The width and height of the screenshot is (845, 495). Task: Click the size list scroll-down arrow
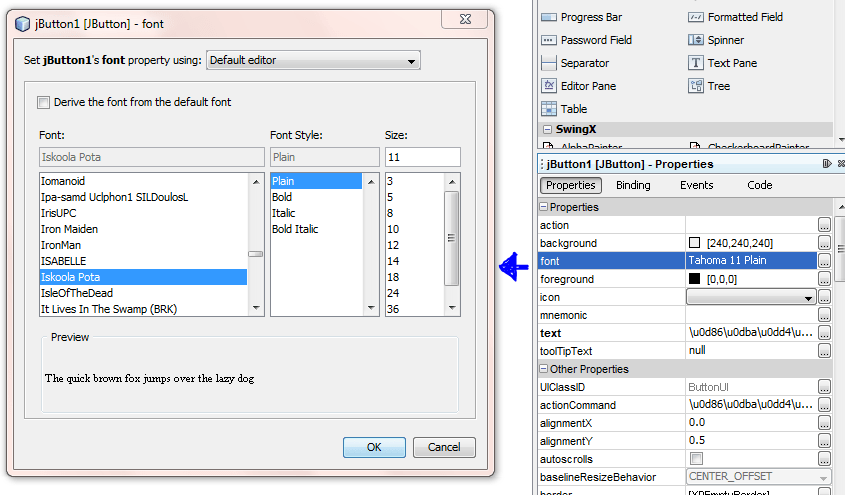coord(452,308)
